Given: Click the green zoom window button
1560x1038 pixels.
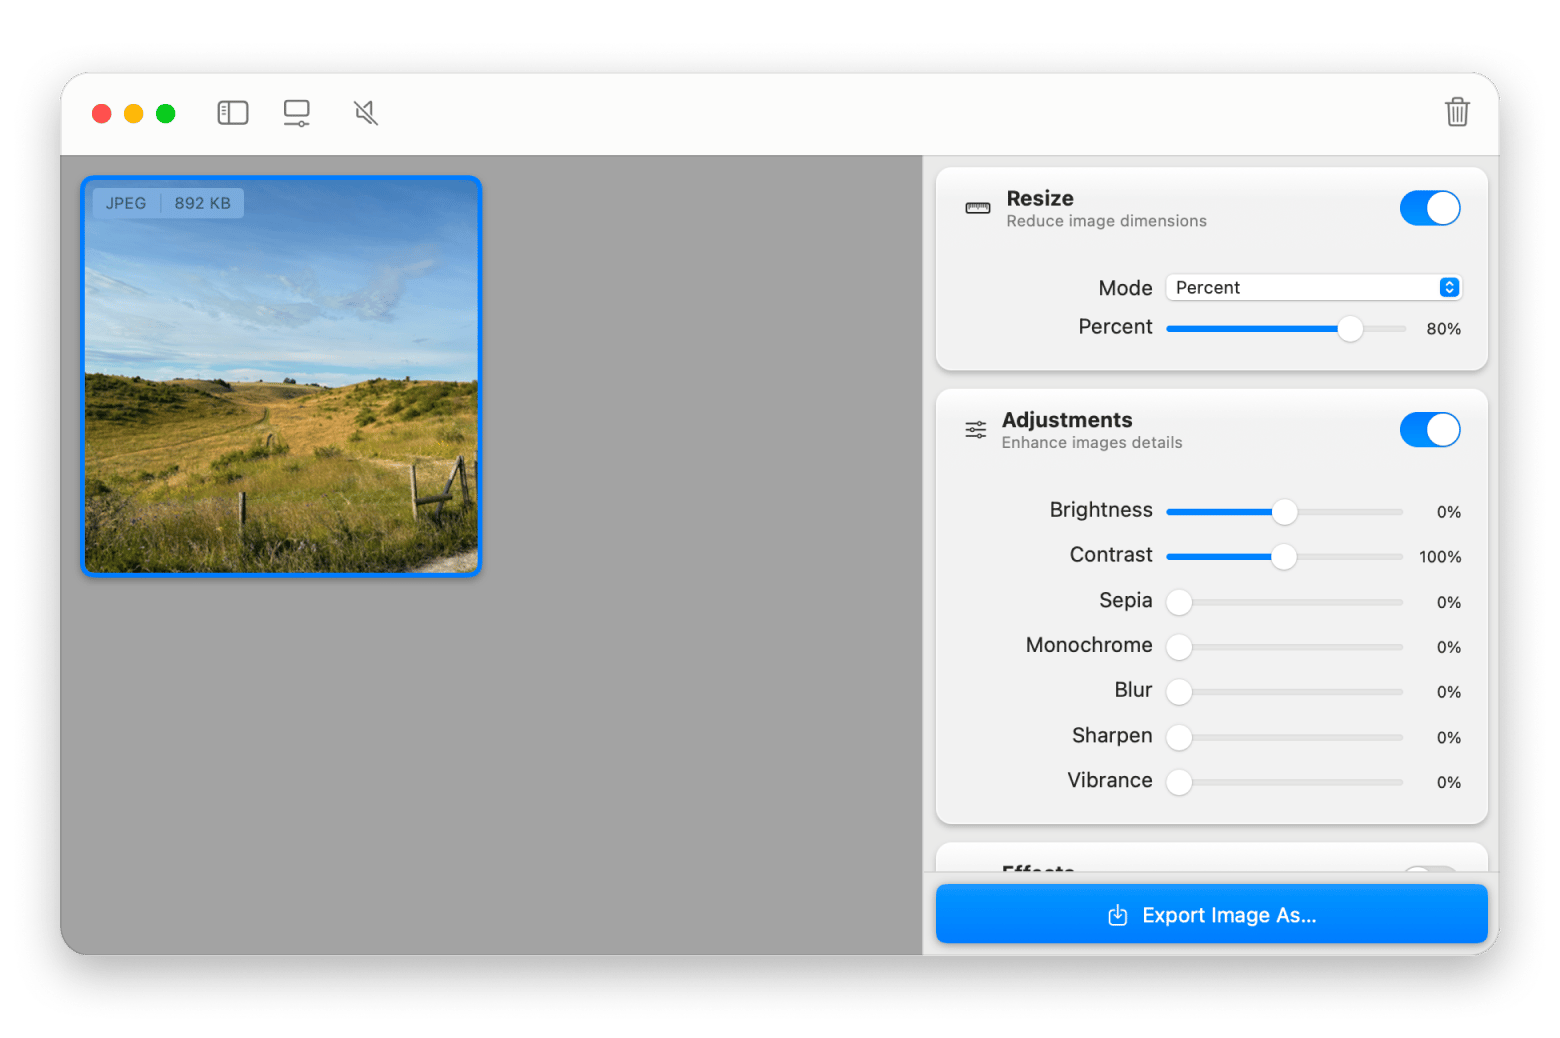Looking at the screenshot, I should [x=166, y=114].
